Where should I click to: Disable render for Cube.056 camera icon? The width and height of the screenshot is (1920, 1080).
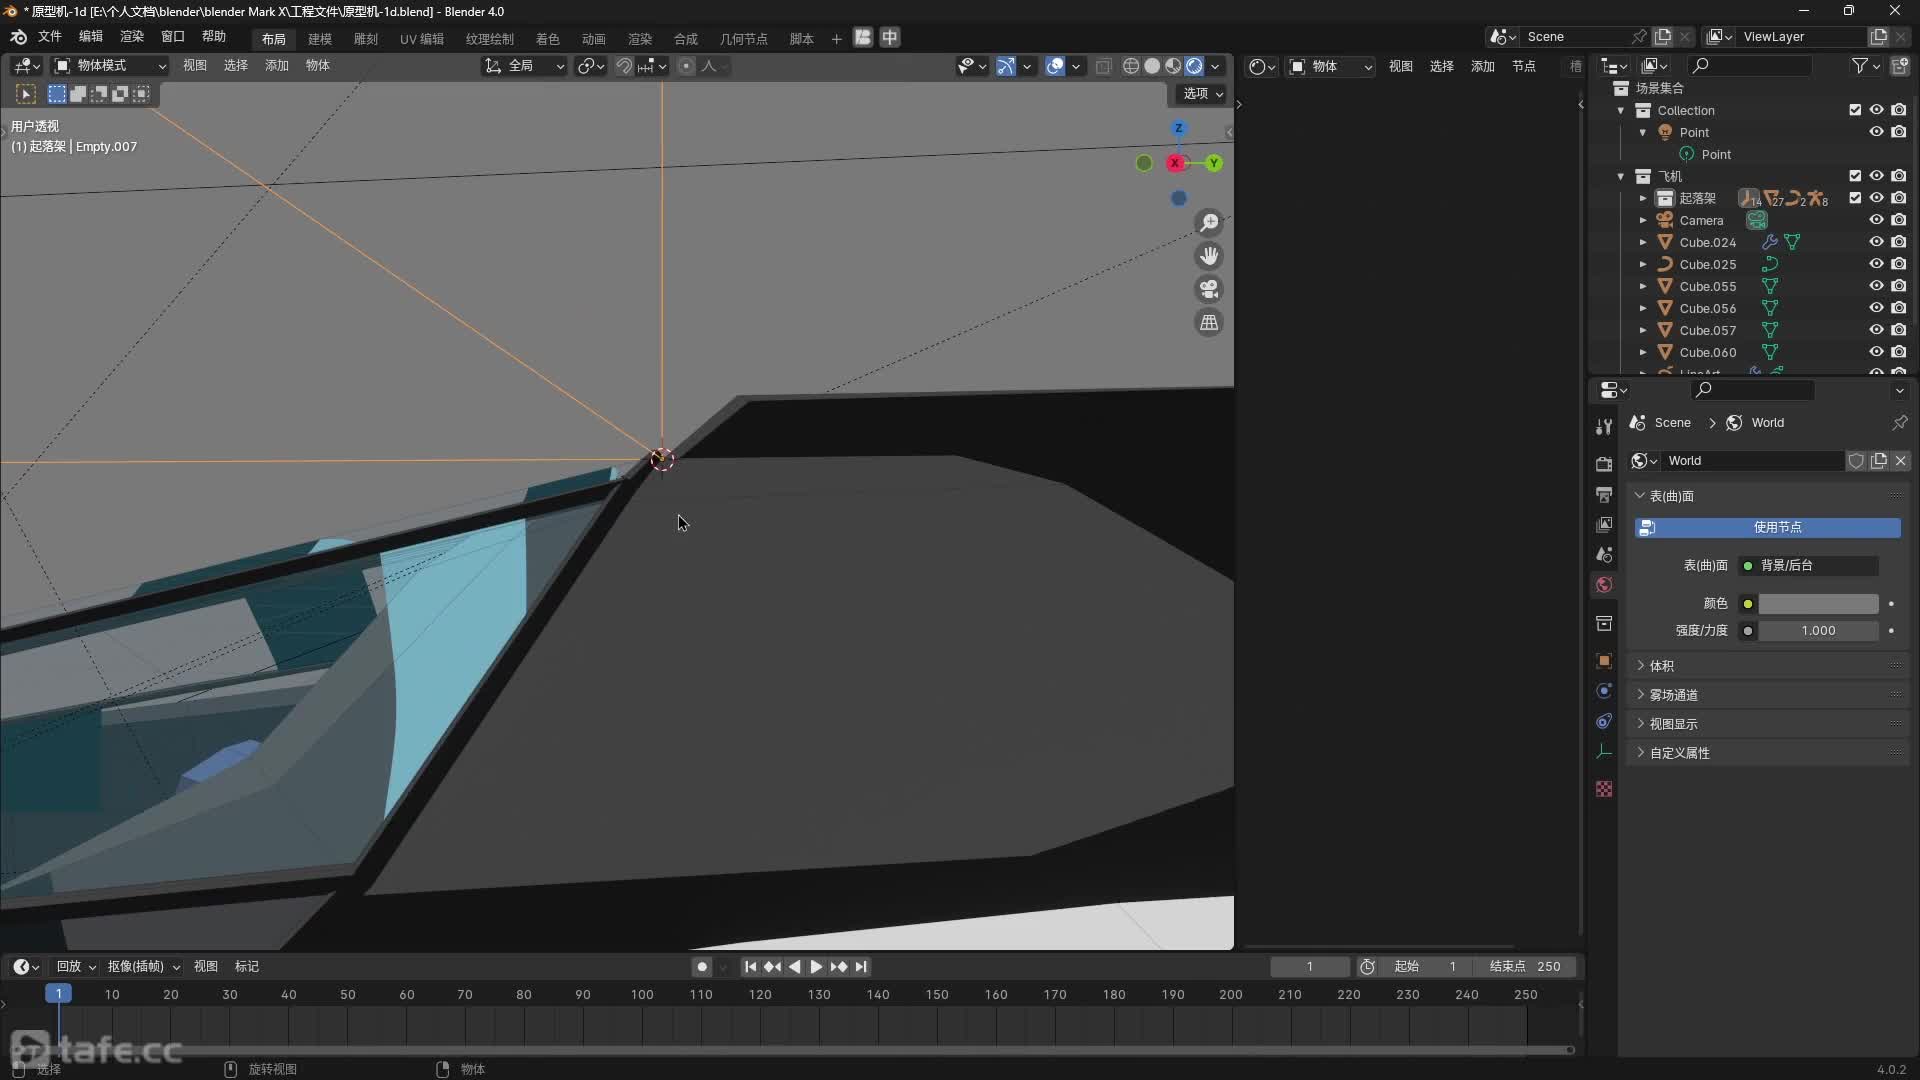pyautogui.click(x=1899, y=308)
